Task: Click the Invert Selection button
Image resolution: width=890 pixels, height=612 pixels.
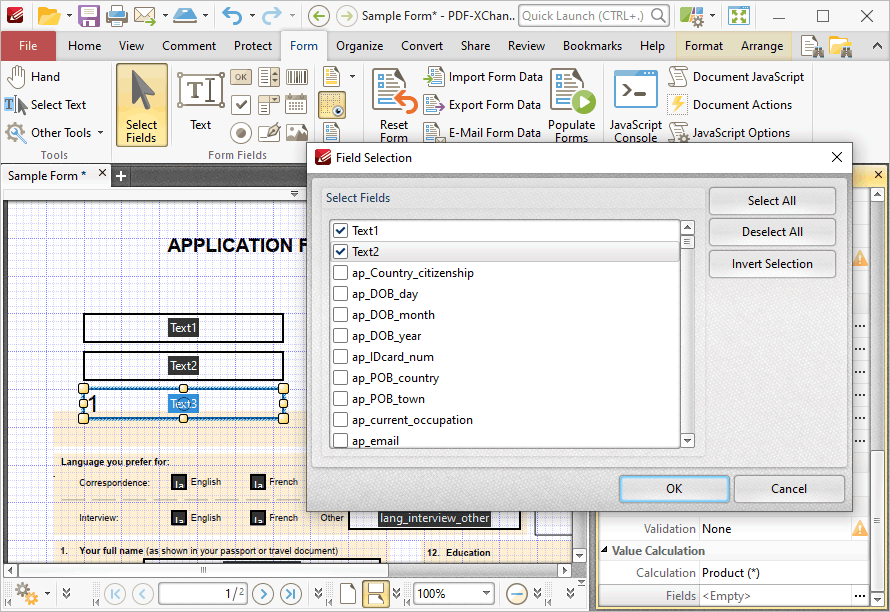Action: pyautogui.click(x=772, y=264)
